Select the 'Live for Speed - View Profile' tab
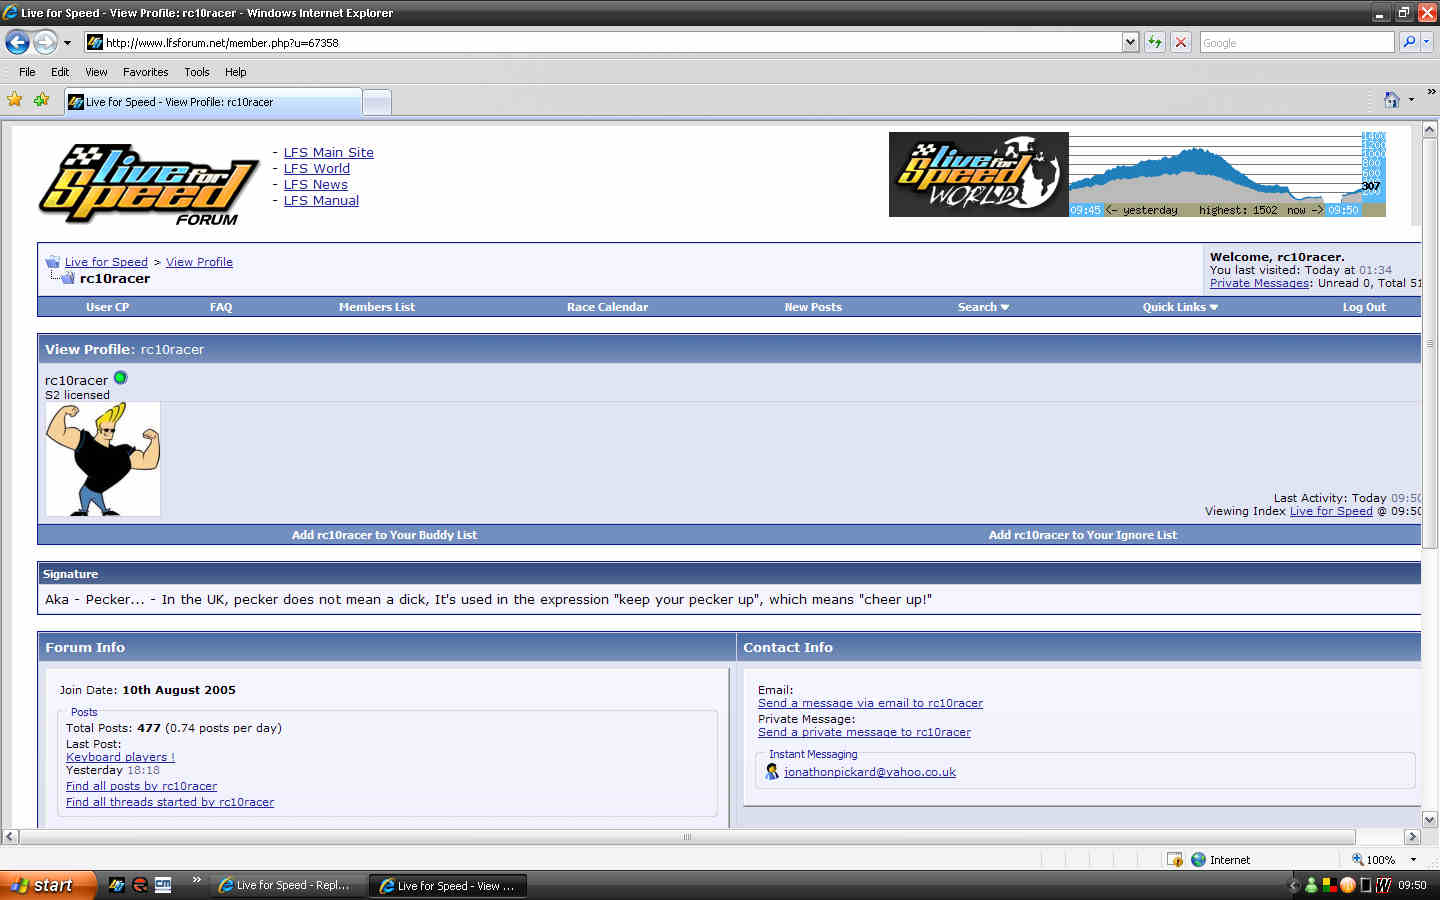The height and width of the screenshot is (900, 1440). [212, 102]
